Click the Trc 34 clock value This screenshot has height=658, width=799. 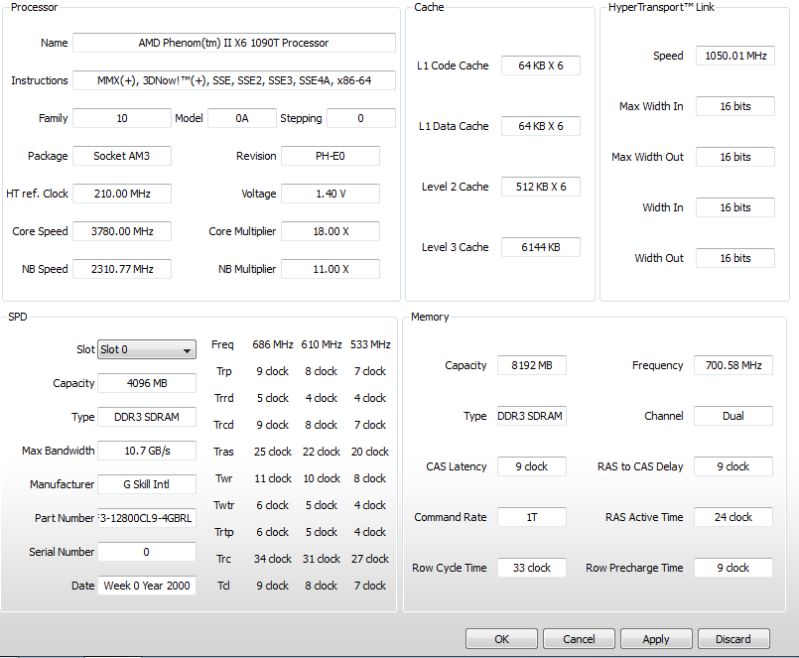[273, 559]
